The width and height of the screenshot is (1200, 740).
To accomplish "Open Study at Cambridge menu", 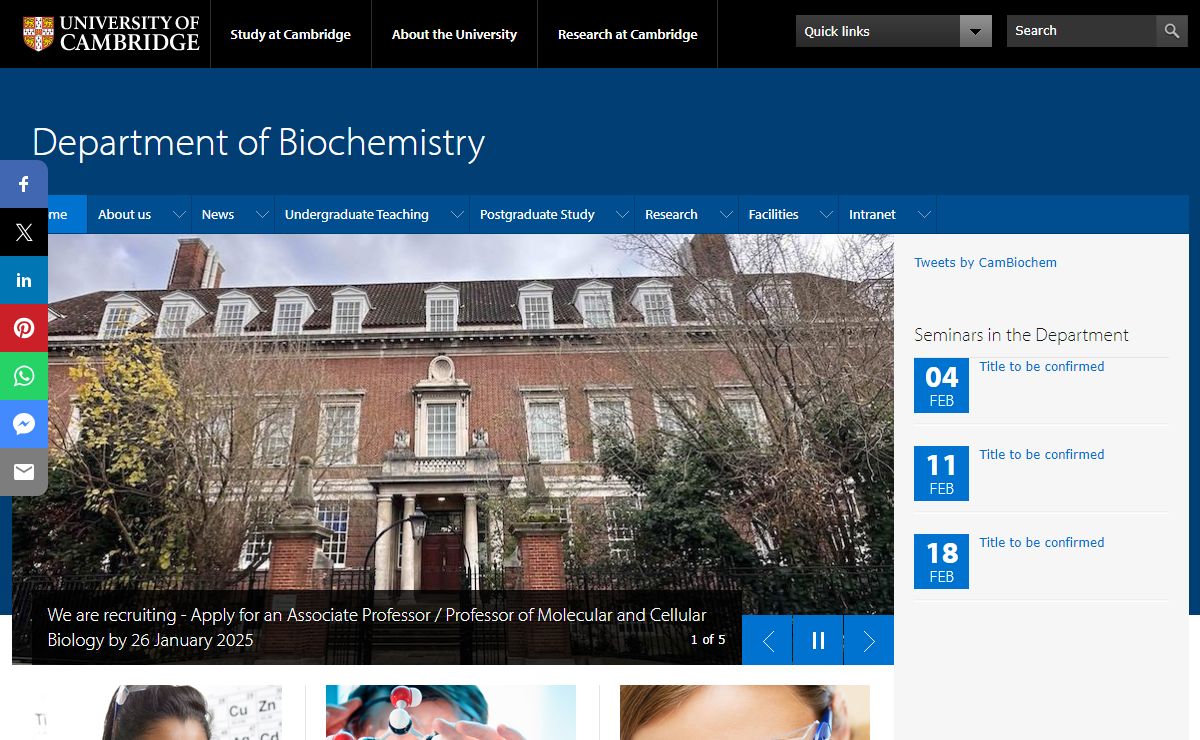I will click(x=291, y=34).
